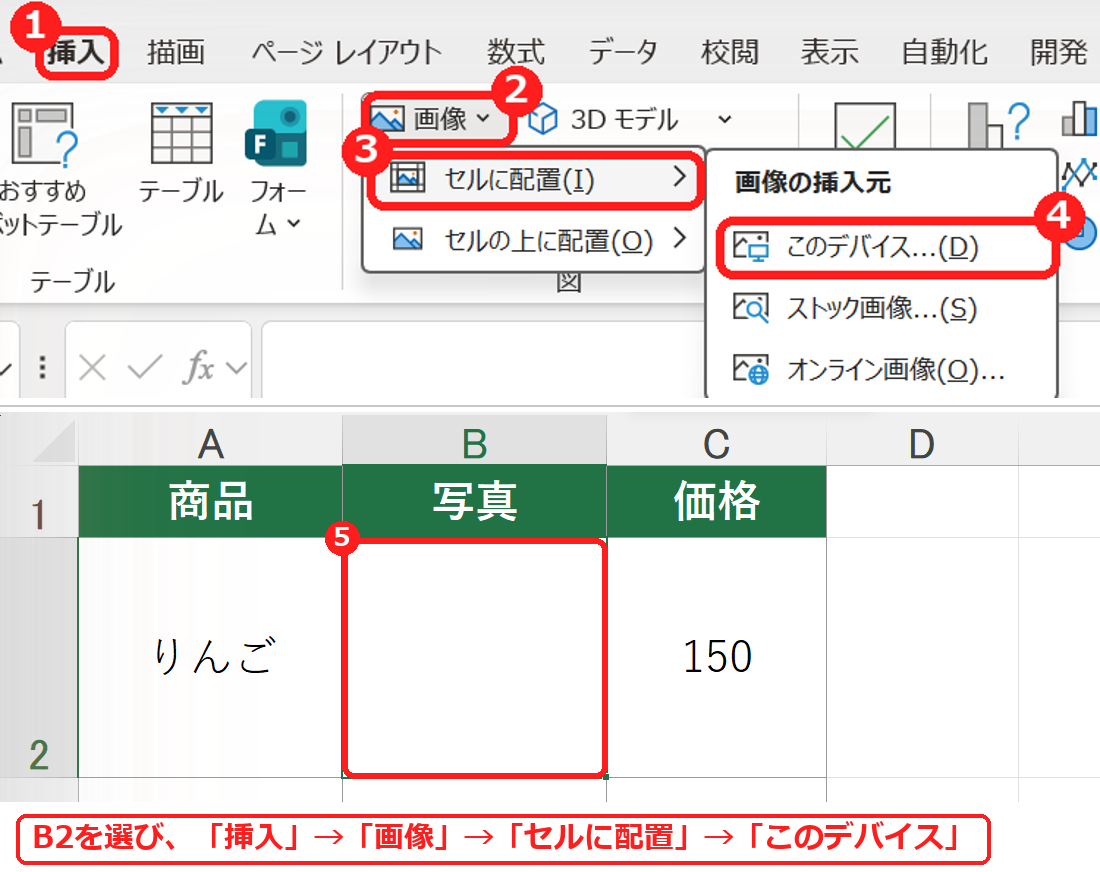Insert a table with テーブル icon

coord(182,134)
